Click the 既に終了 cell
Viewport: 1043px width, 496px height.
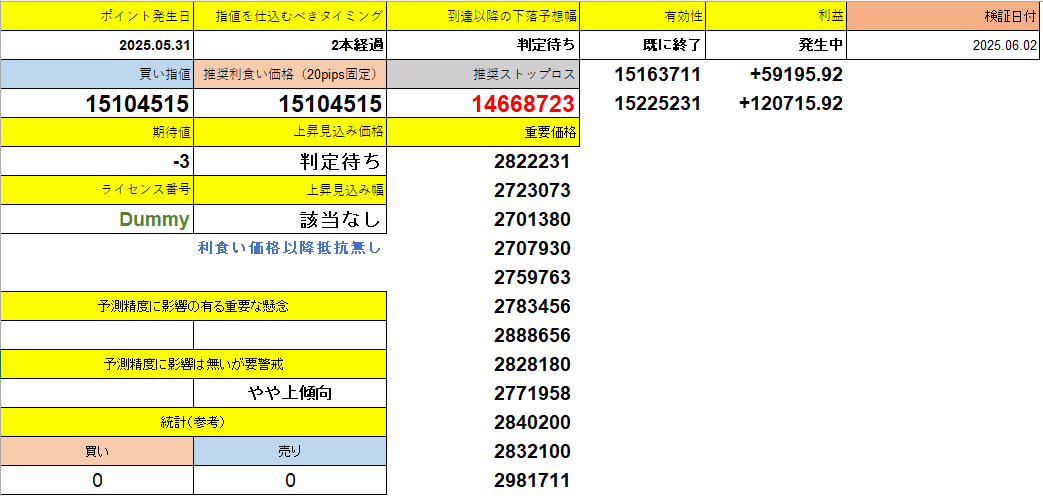tap(643, 45)
